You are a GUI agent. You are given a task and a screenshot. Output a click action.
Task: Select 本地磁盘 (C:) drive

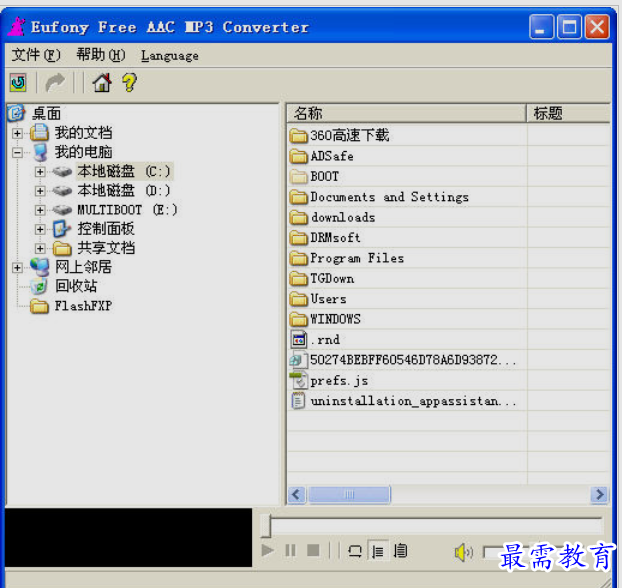(x=124, y=172)
